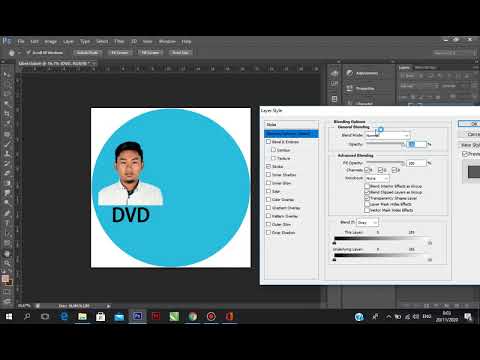Select the Brush tool

pyautogui.click(x=7, y=144)
